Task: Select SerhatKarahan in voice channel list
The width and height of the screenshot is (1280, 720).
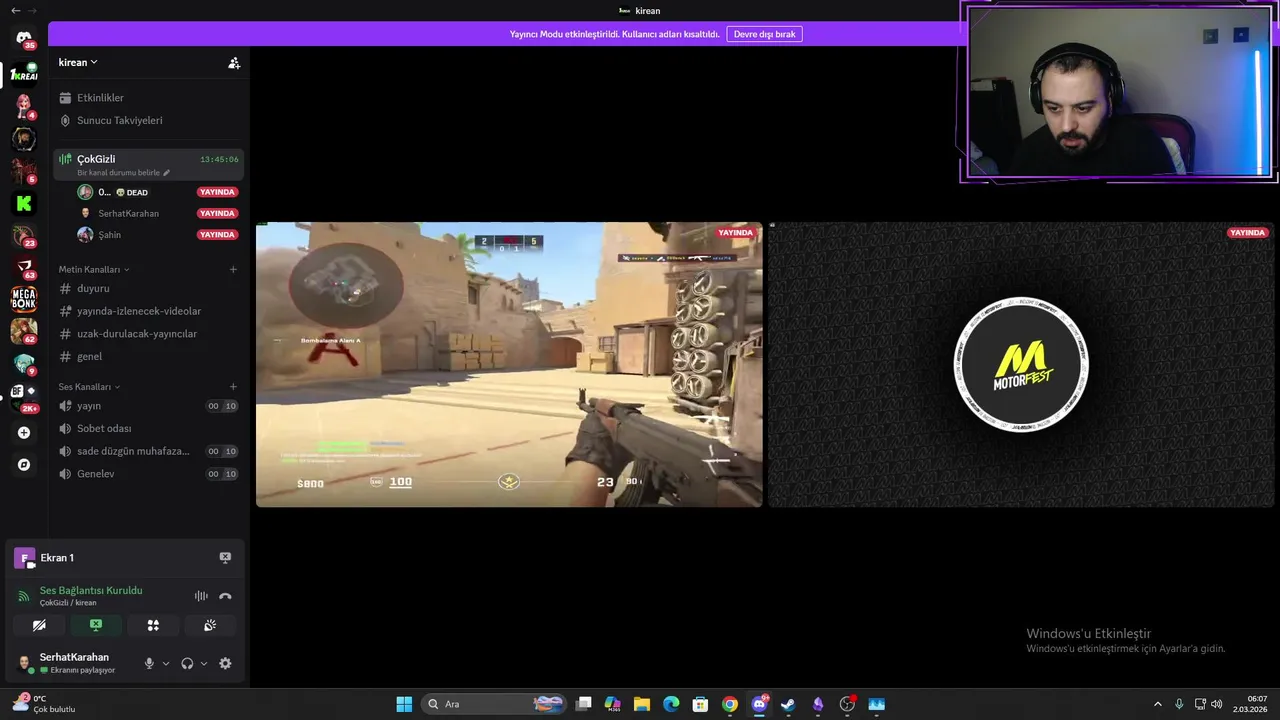Action: click(157, 213)
